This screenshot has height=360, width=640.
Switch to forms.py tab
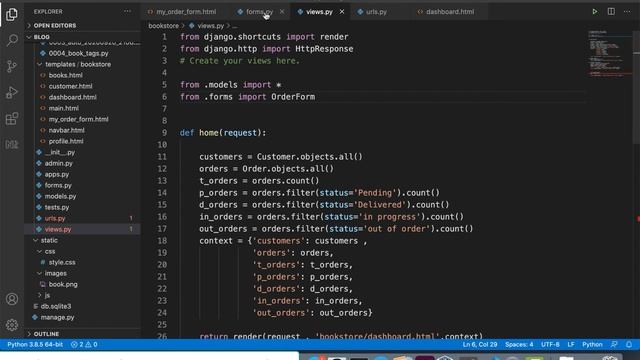pos(259,12)
